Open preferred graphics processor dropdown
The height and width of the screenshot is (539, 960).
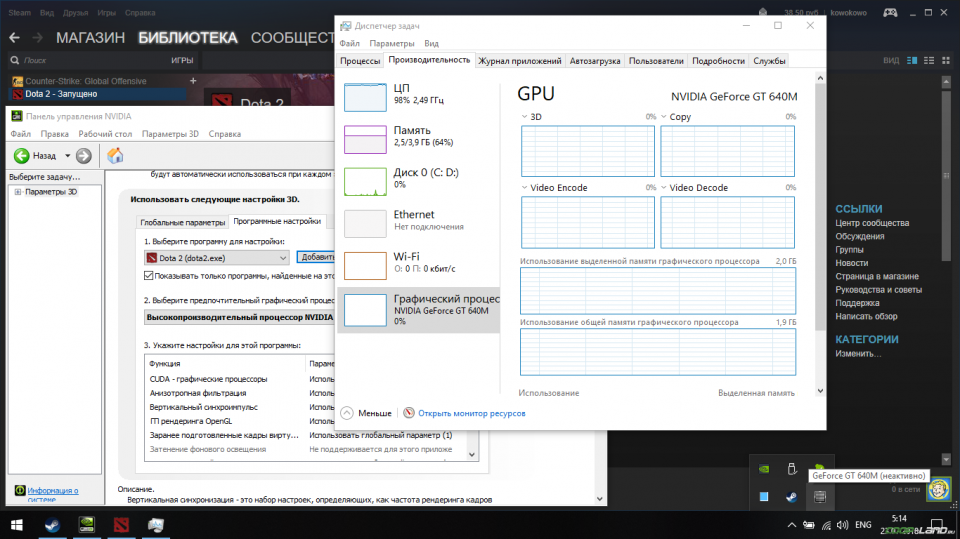[240, 317]
